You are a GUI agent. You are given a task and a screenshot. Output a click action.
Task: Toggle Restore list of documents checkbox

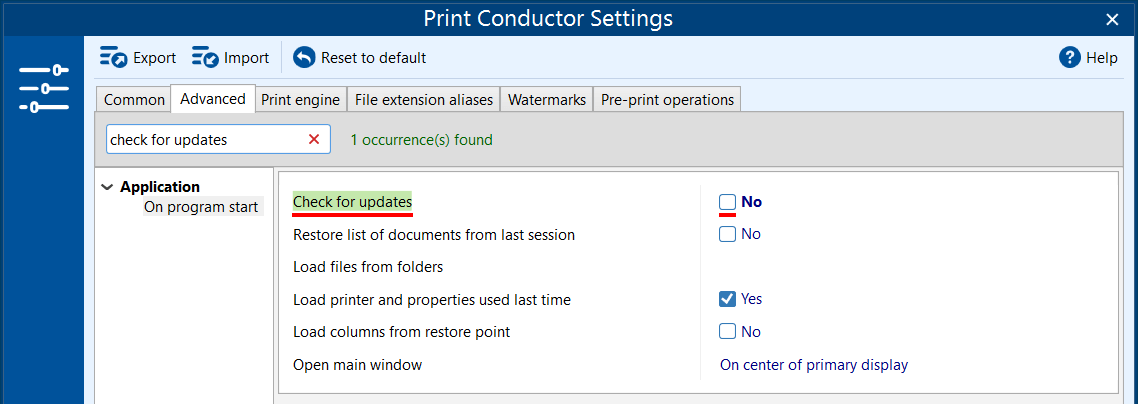pyautogui.click(x=728, y=234)
